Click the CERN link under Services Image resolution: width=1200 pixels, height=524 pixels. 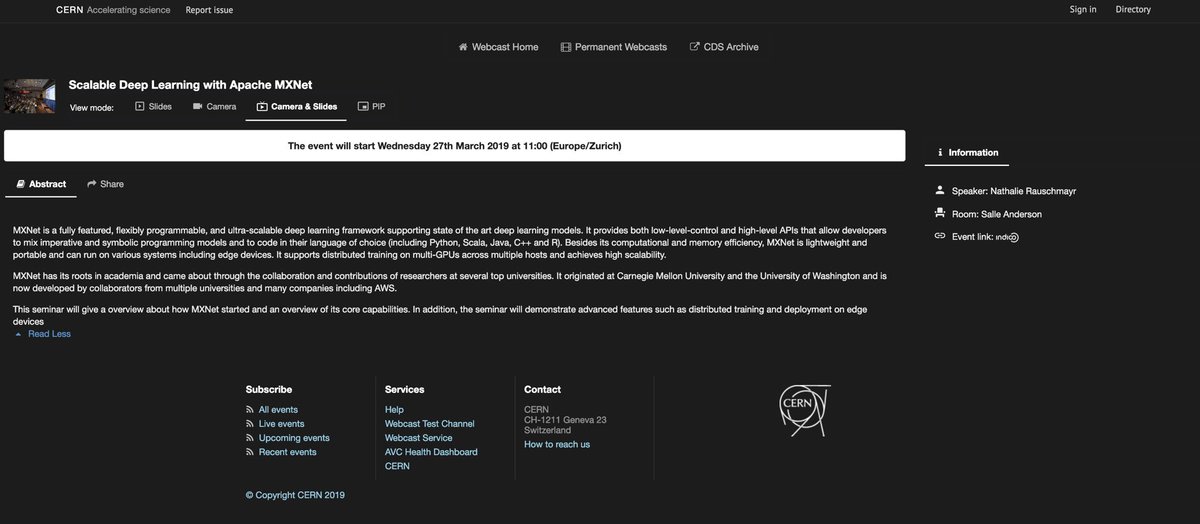coord(397,466)
